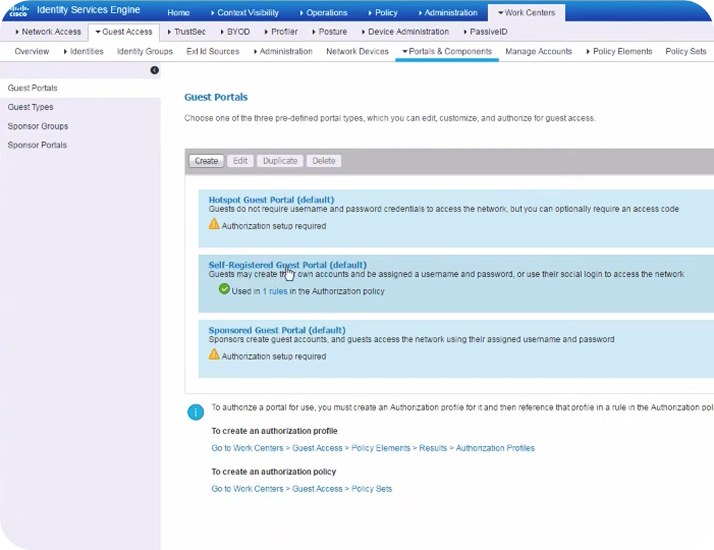The image size is (714, 550).
Task: Expand Device Administration submenu
Action: click(x=405, y=32)
